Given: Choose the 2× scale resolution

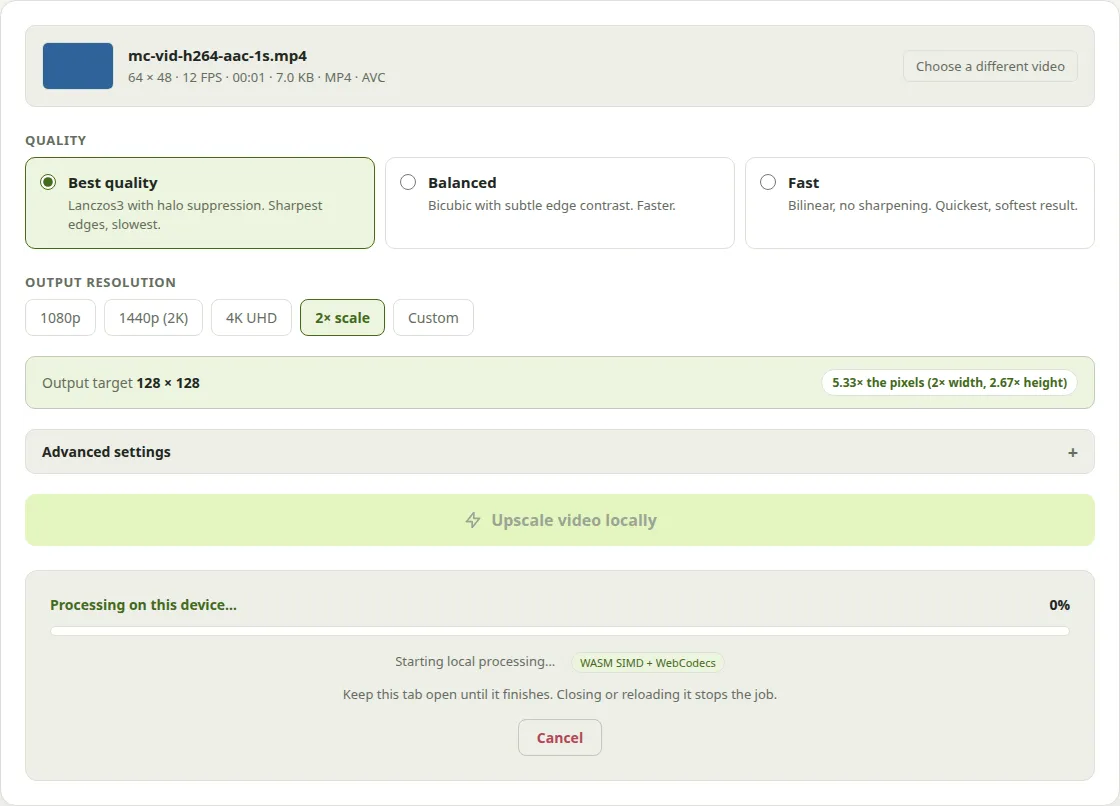Looking at the screenshot, I should pyautogui.click(x=342, y=317).
